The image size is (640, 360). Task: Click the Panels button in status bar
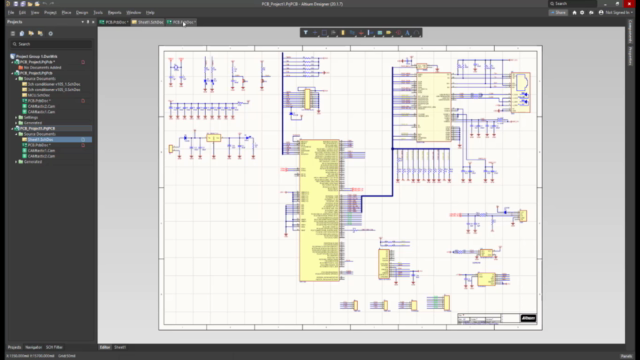pyautogui.click(x=626, y=356)
